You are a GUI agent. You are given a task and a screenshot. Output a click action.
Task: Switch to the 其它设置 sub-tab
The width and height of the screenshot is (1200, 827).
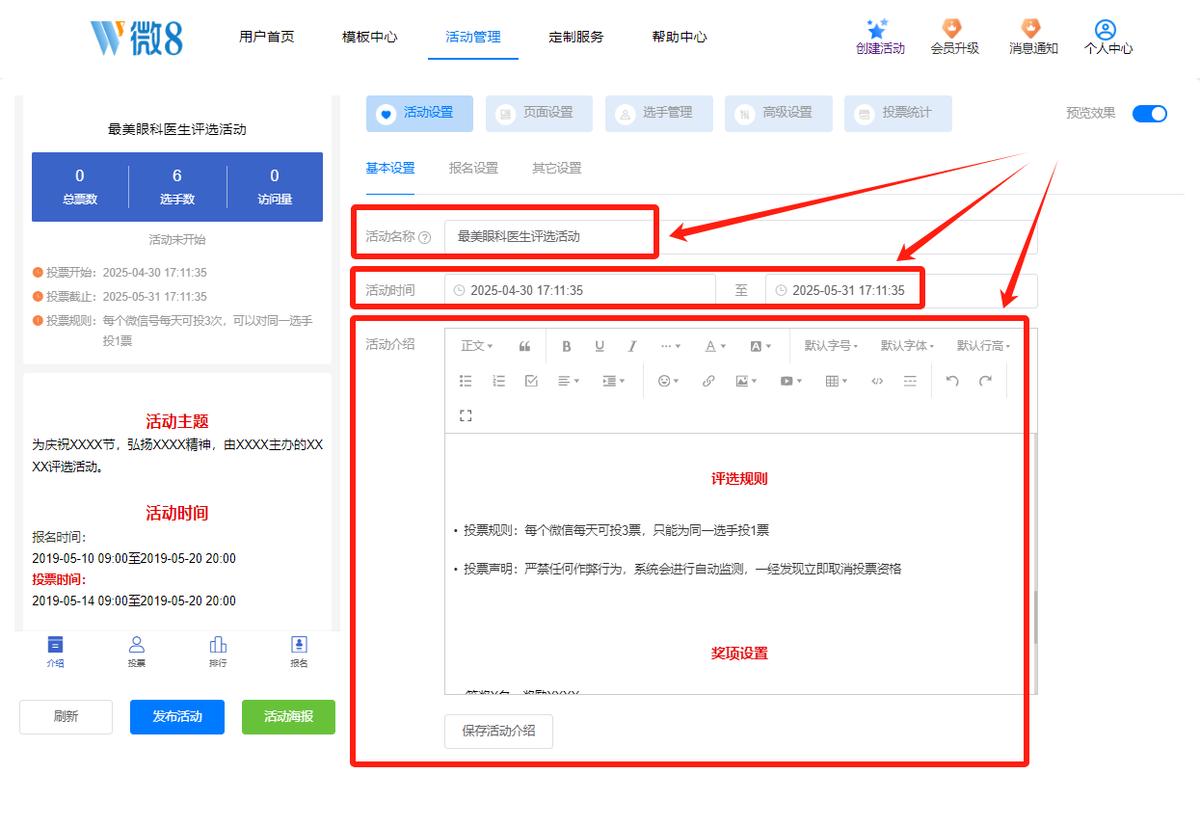click(x=557, y=168)
